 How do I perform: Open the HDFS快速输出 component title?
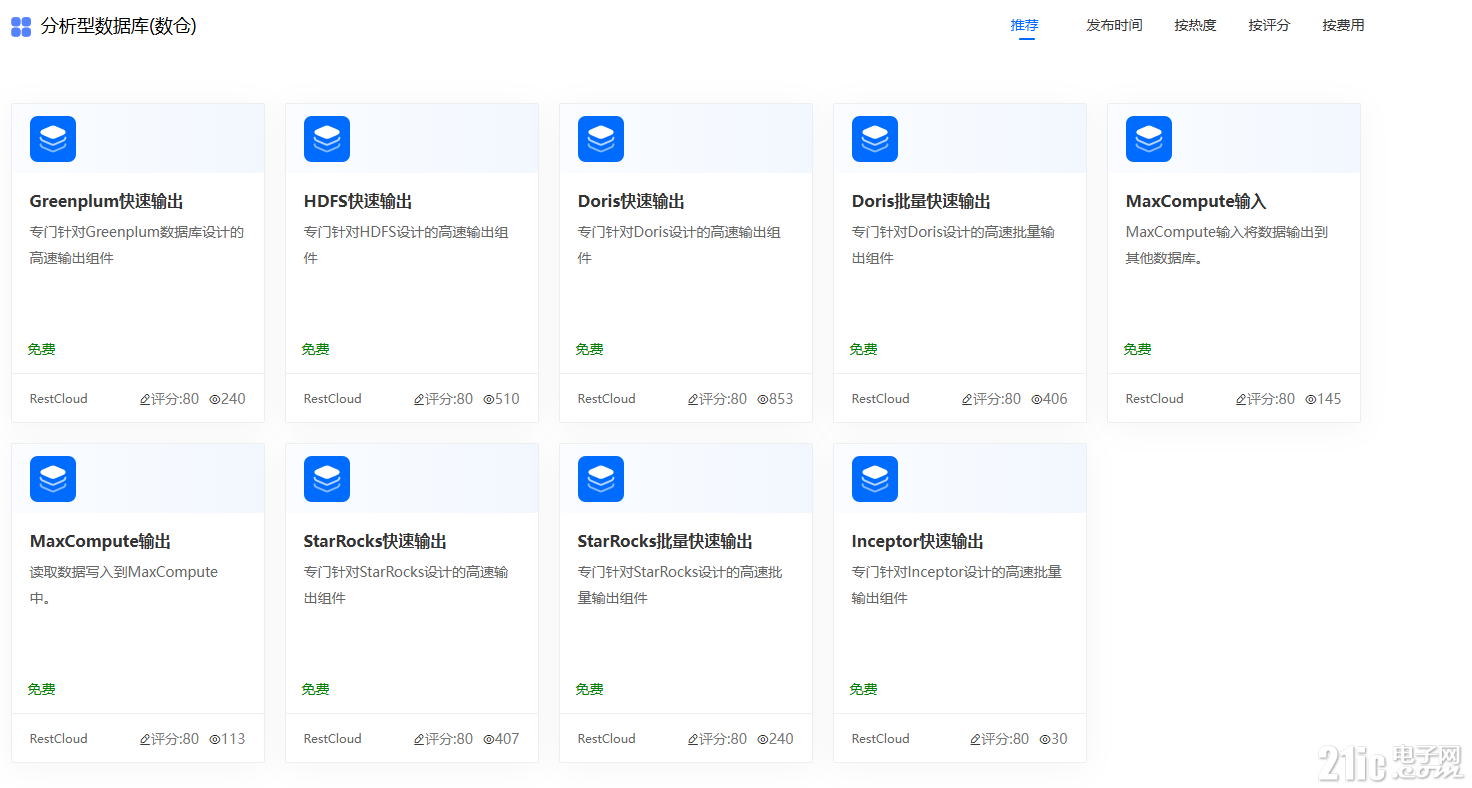[358, 201]
